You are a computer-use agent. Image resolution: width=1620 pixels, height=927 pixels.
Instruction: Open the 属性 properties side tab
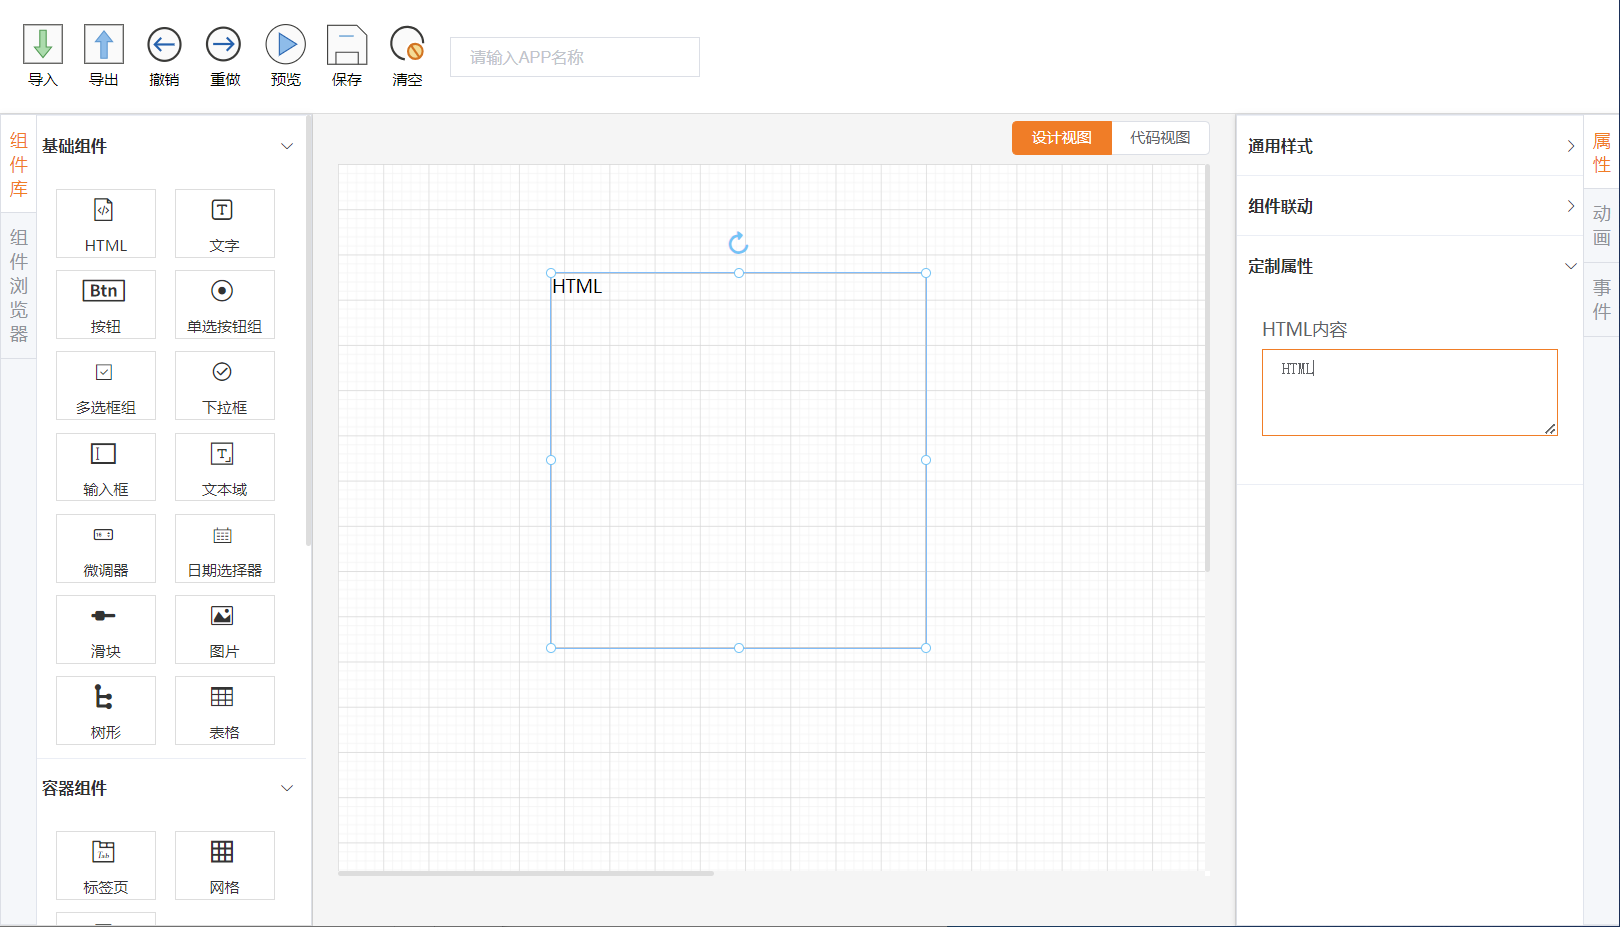tap(1602, 153)
